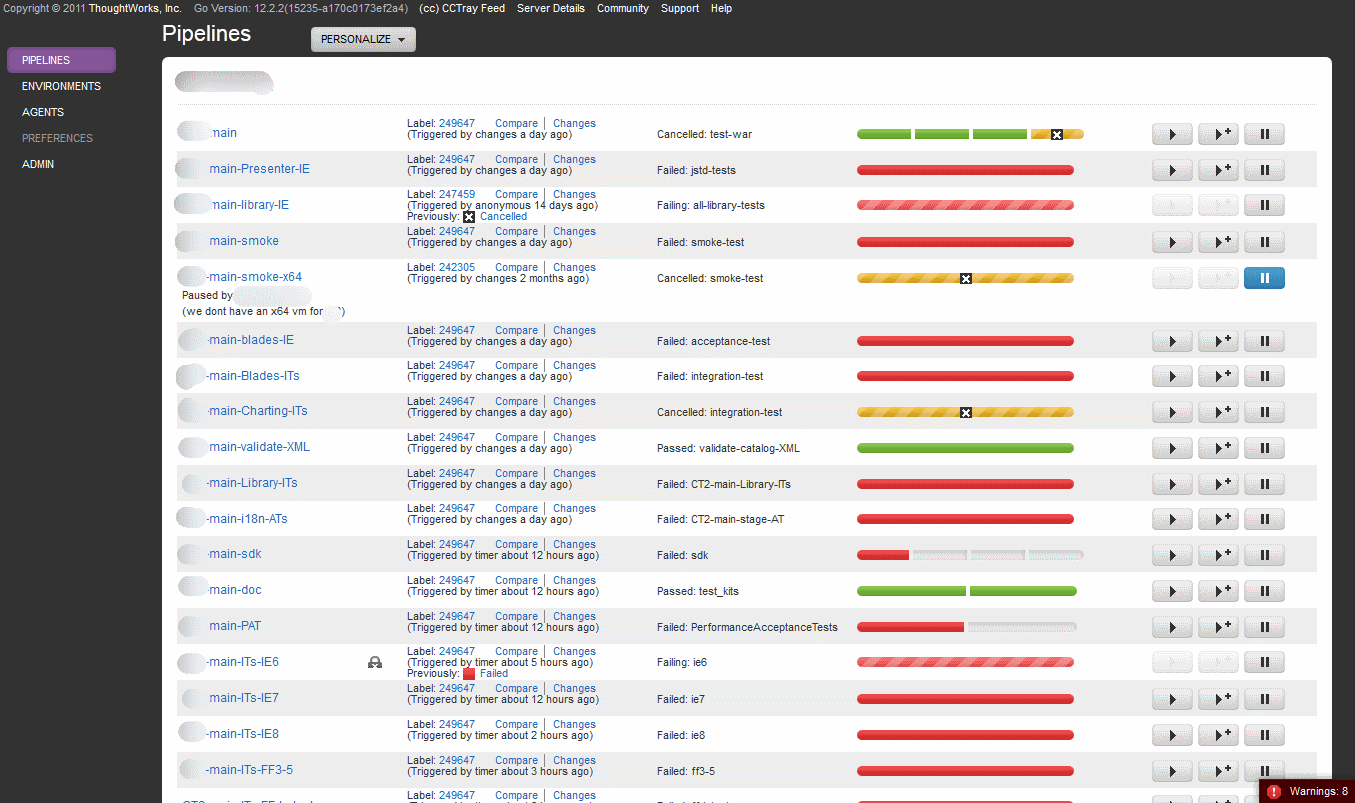Open the PERSONALIZE dropdown
This screenshot has height=803, width=1355.
tap(363, 39)
